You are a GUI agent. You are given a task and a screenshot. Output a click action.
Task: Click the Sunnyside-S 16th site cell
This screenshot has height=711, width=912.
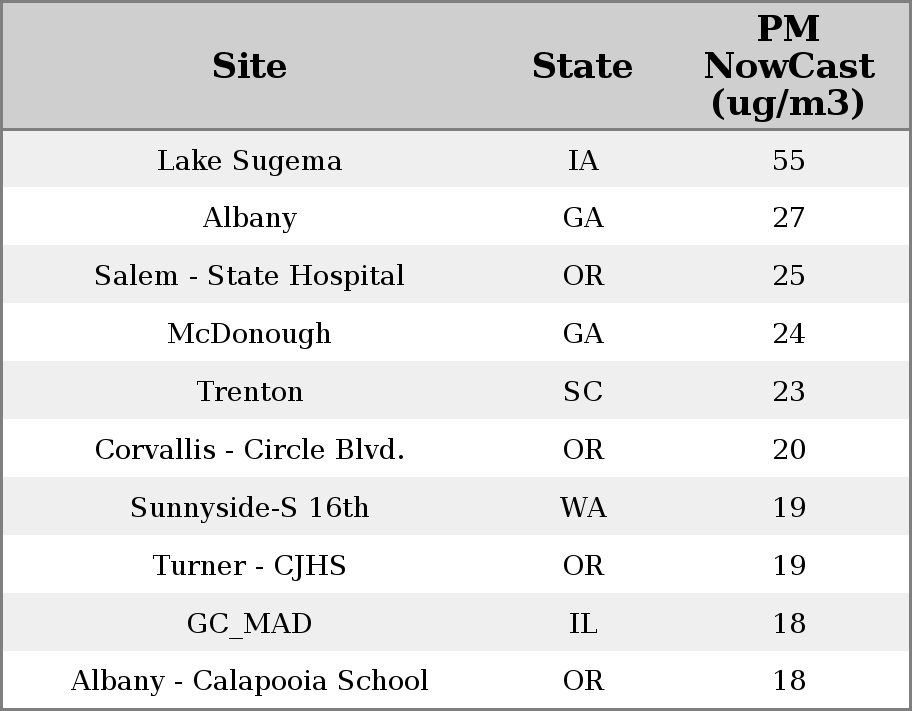coord(249,507)
